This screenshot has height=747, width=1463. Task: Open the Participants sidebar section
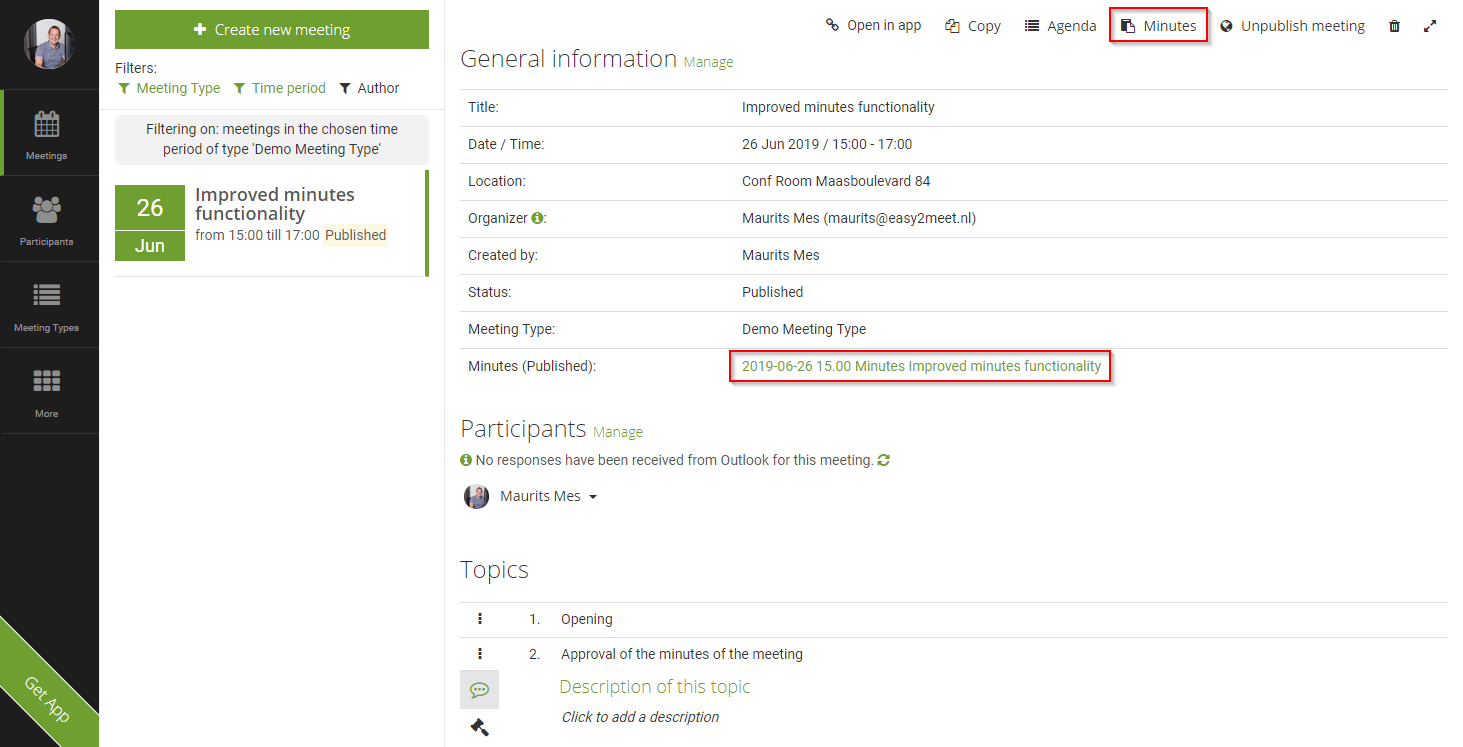(x=47, y=220)
